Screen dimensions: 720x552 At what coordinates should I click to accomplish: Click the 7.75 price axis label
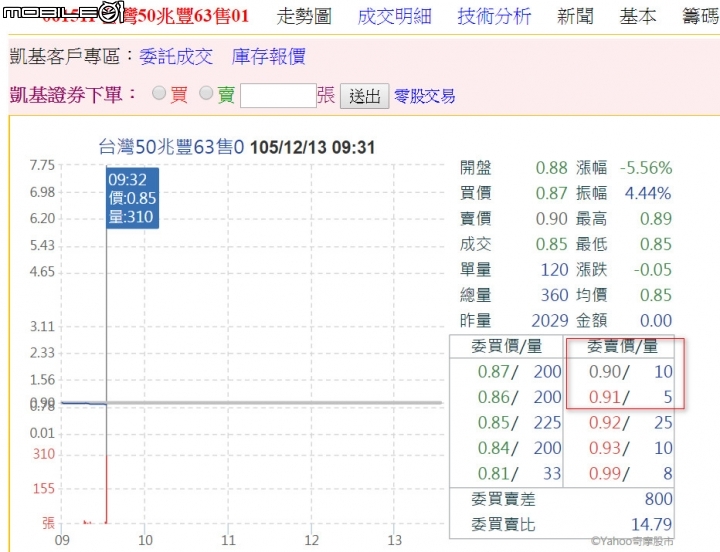(x=42, y=165)
